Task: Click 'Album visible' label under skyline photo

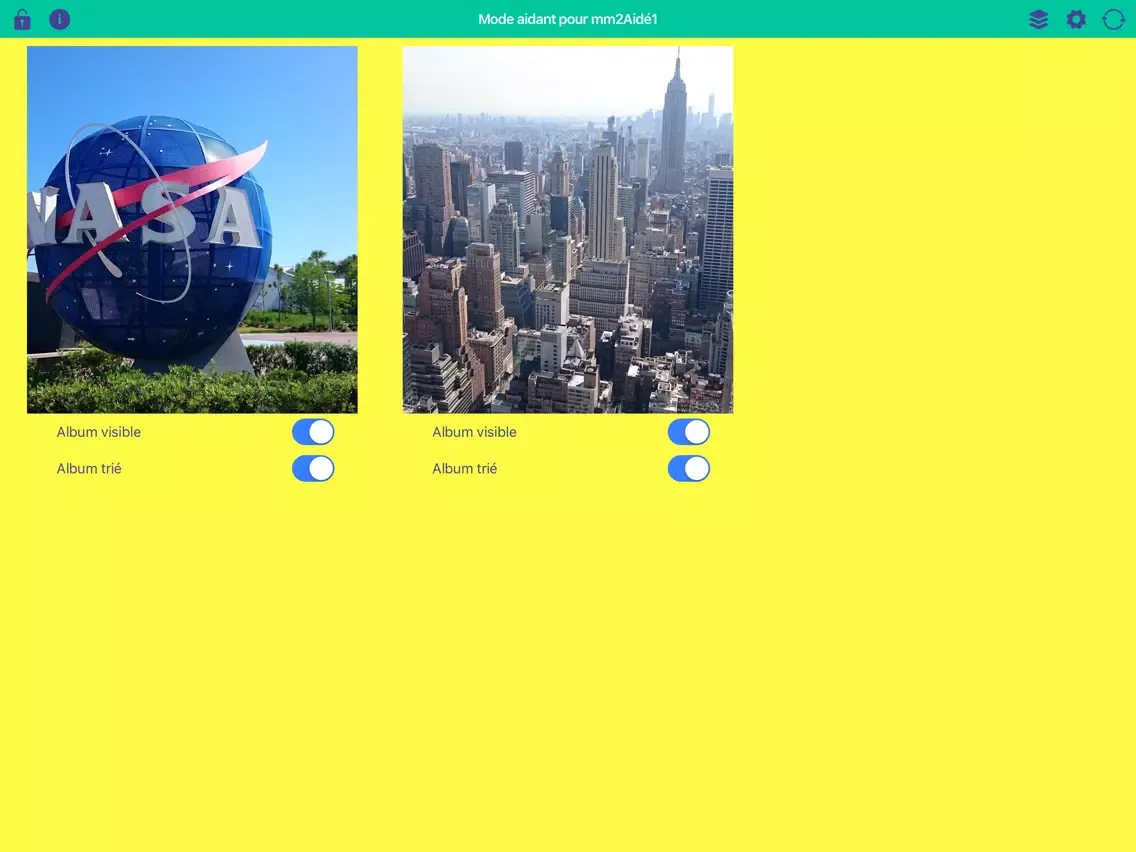Action: pos(475,432)
